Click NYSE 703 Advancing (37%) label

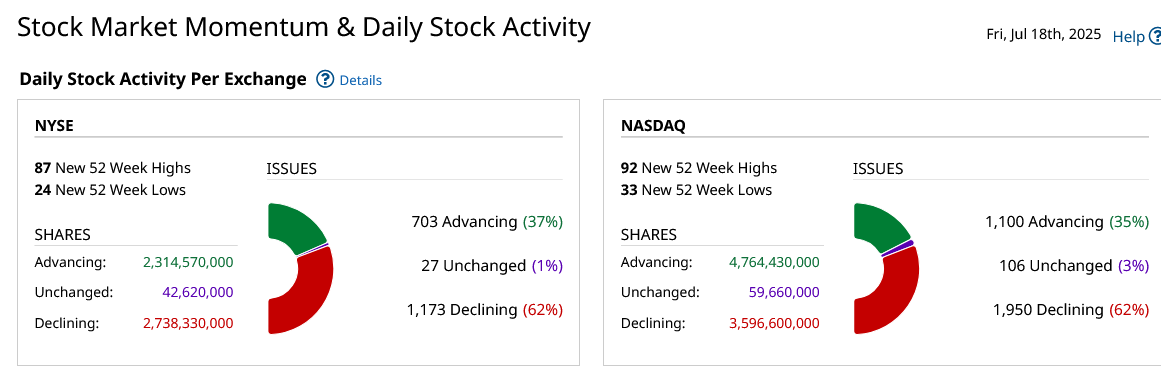point(487,221)
